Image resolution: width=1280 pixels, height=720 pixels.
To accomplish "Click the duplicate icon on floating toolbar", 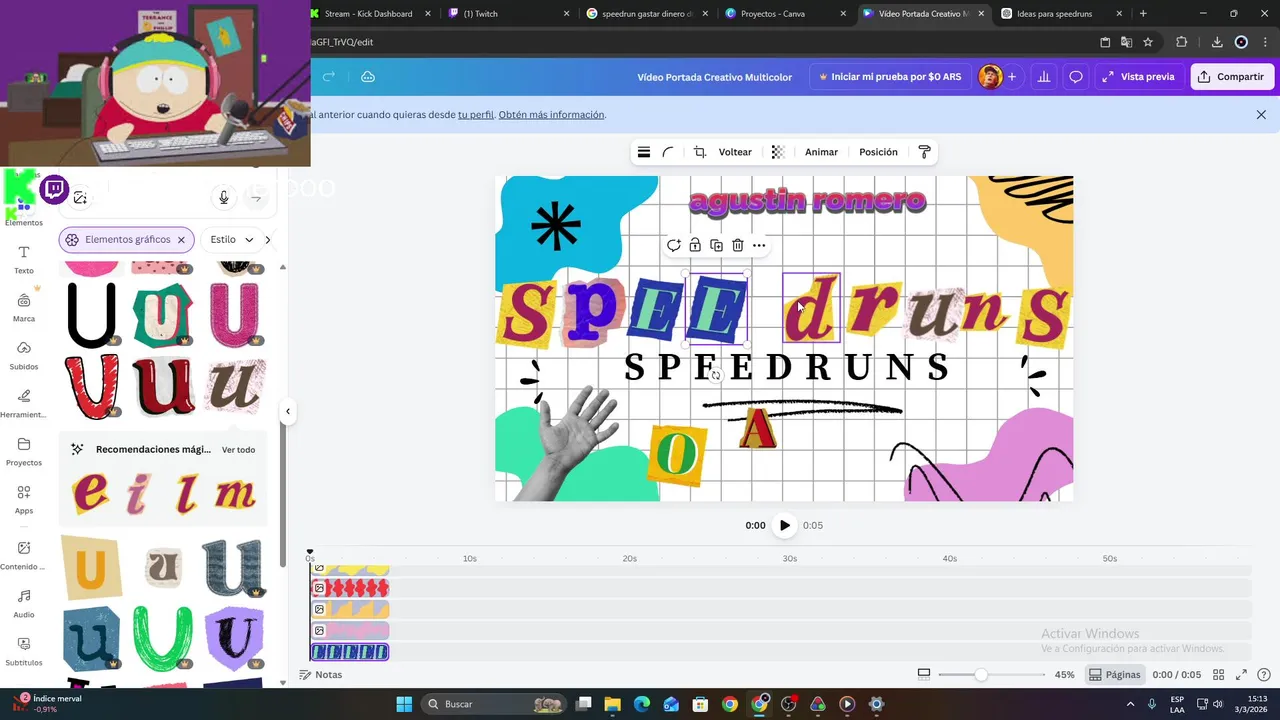I will 716,245.
